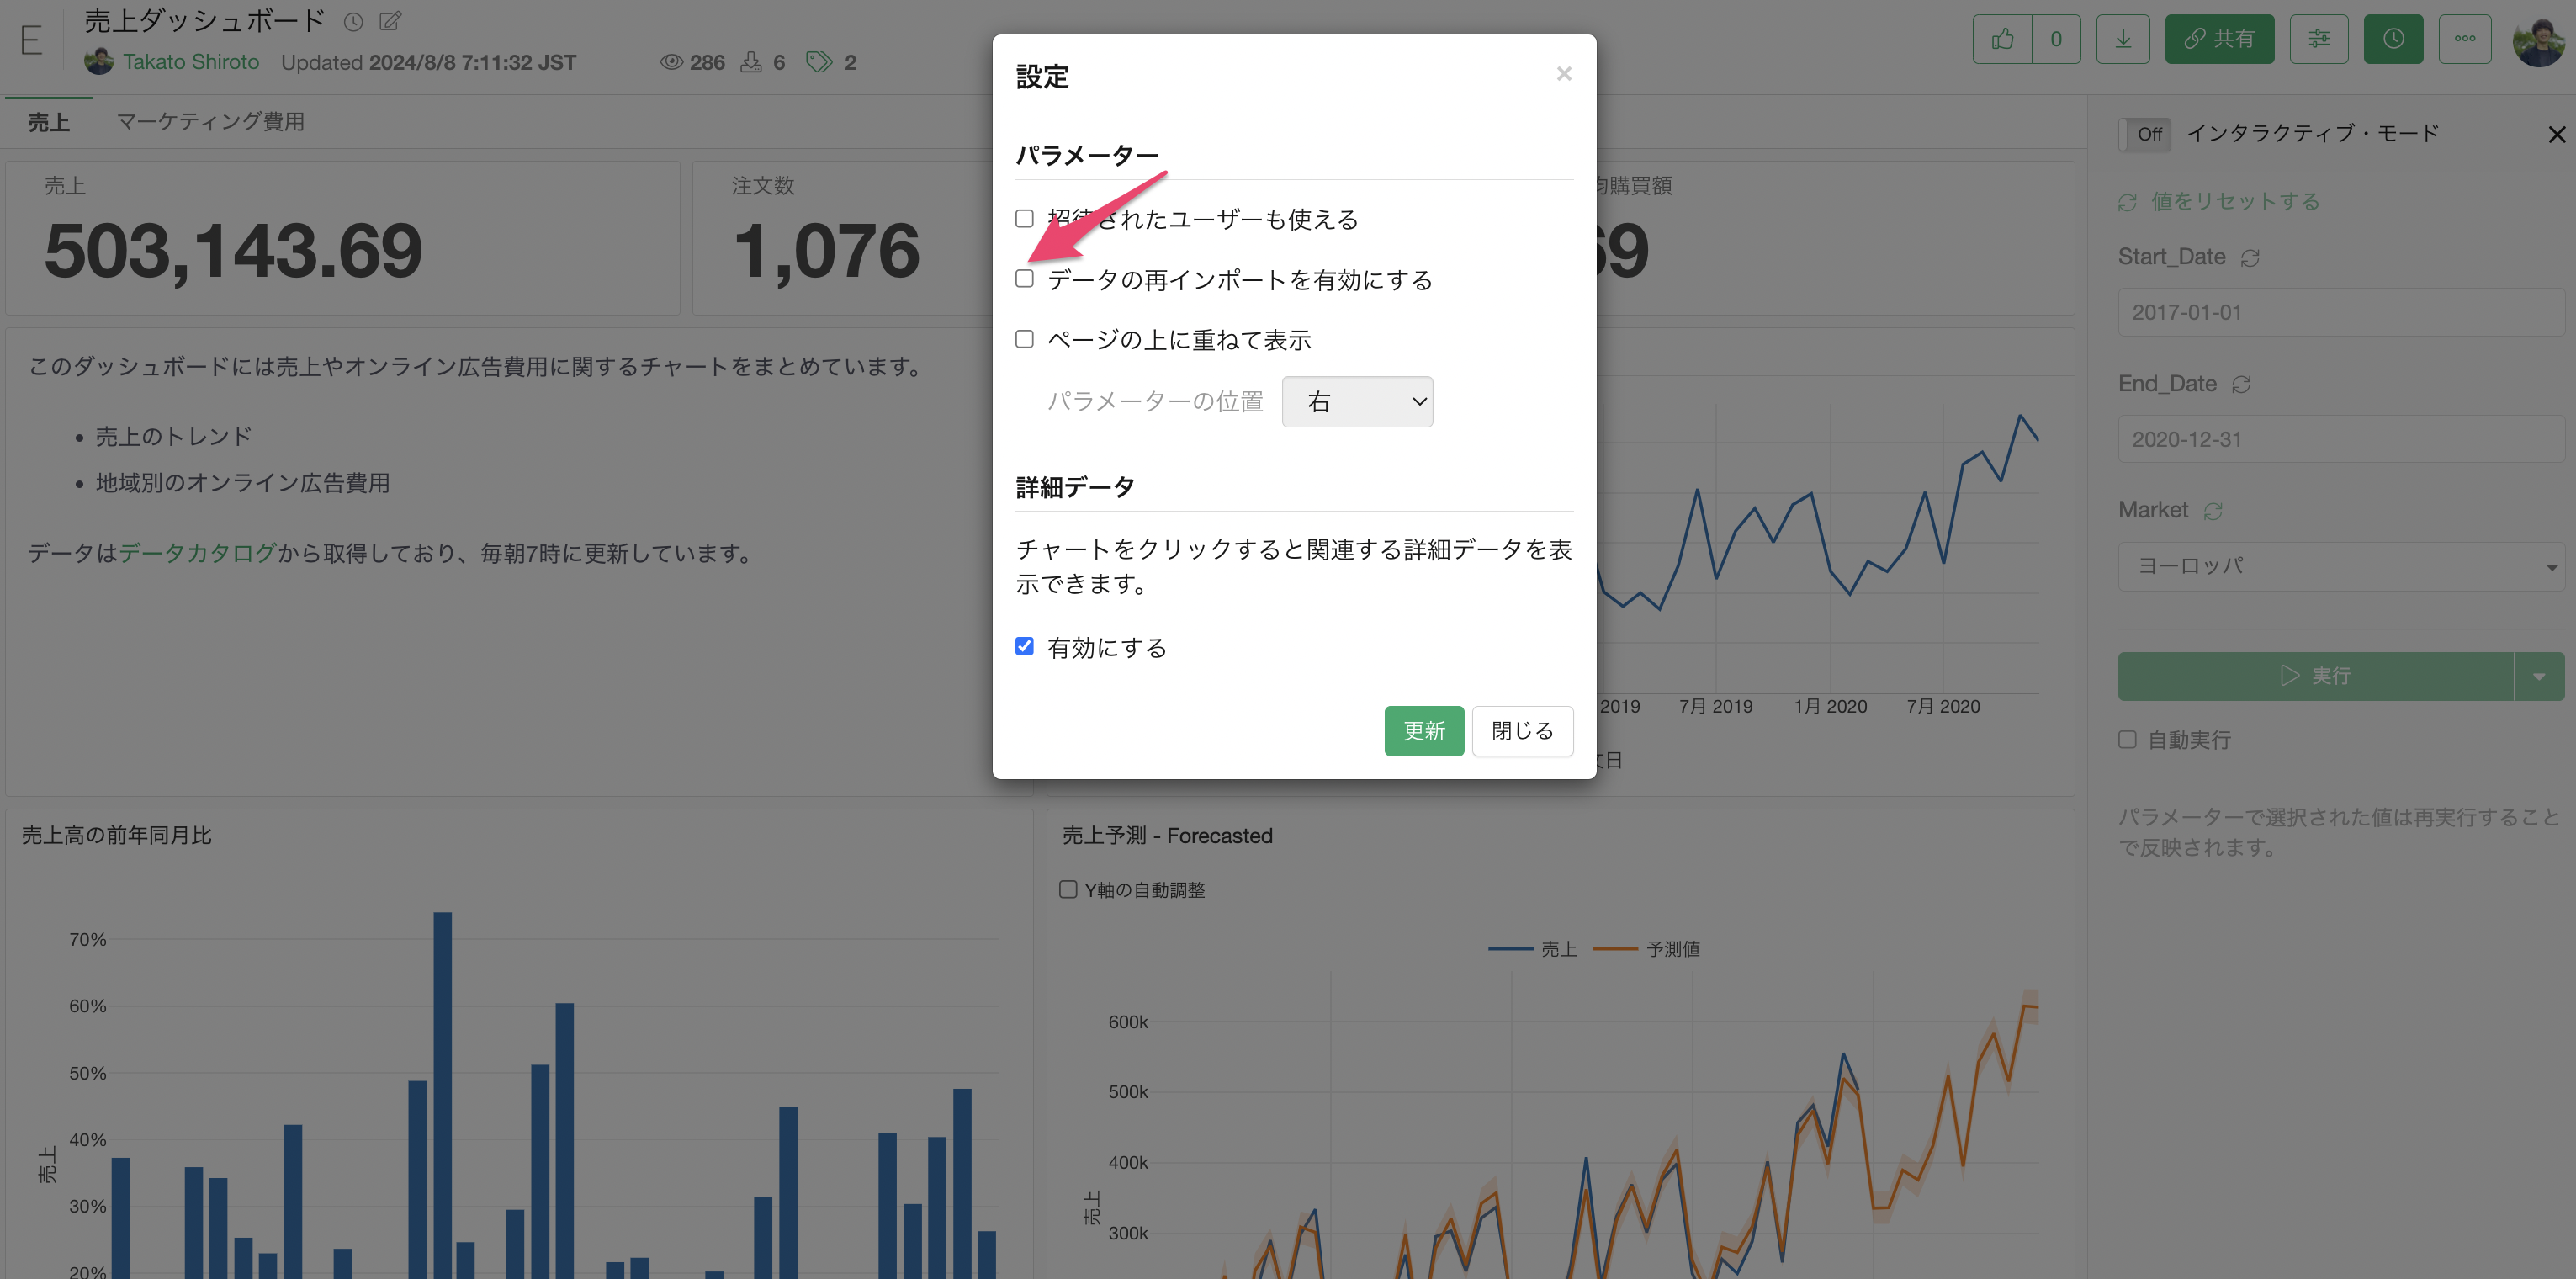Toggle the インタラクティブ・モード Off switch

[2145, 133]
